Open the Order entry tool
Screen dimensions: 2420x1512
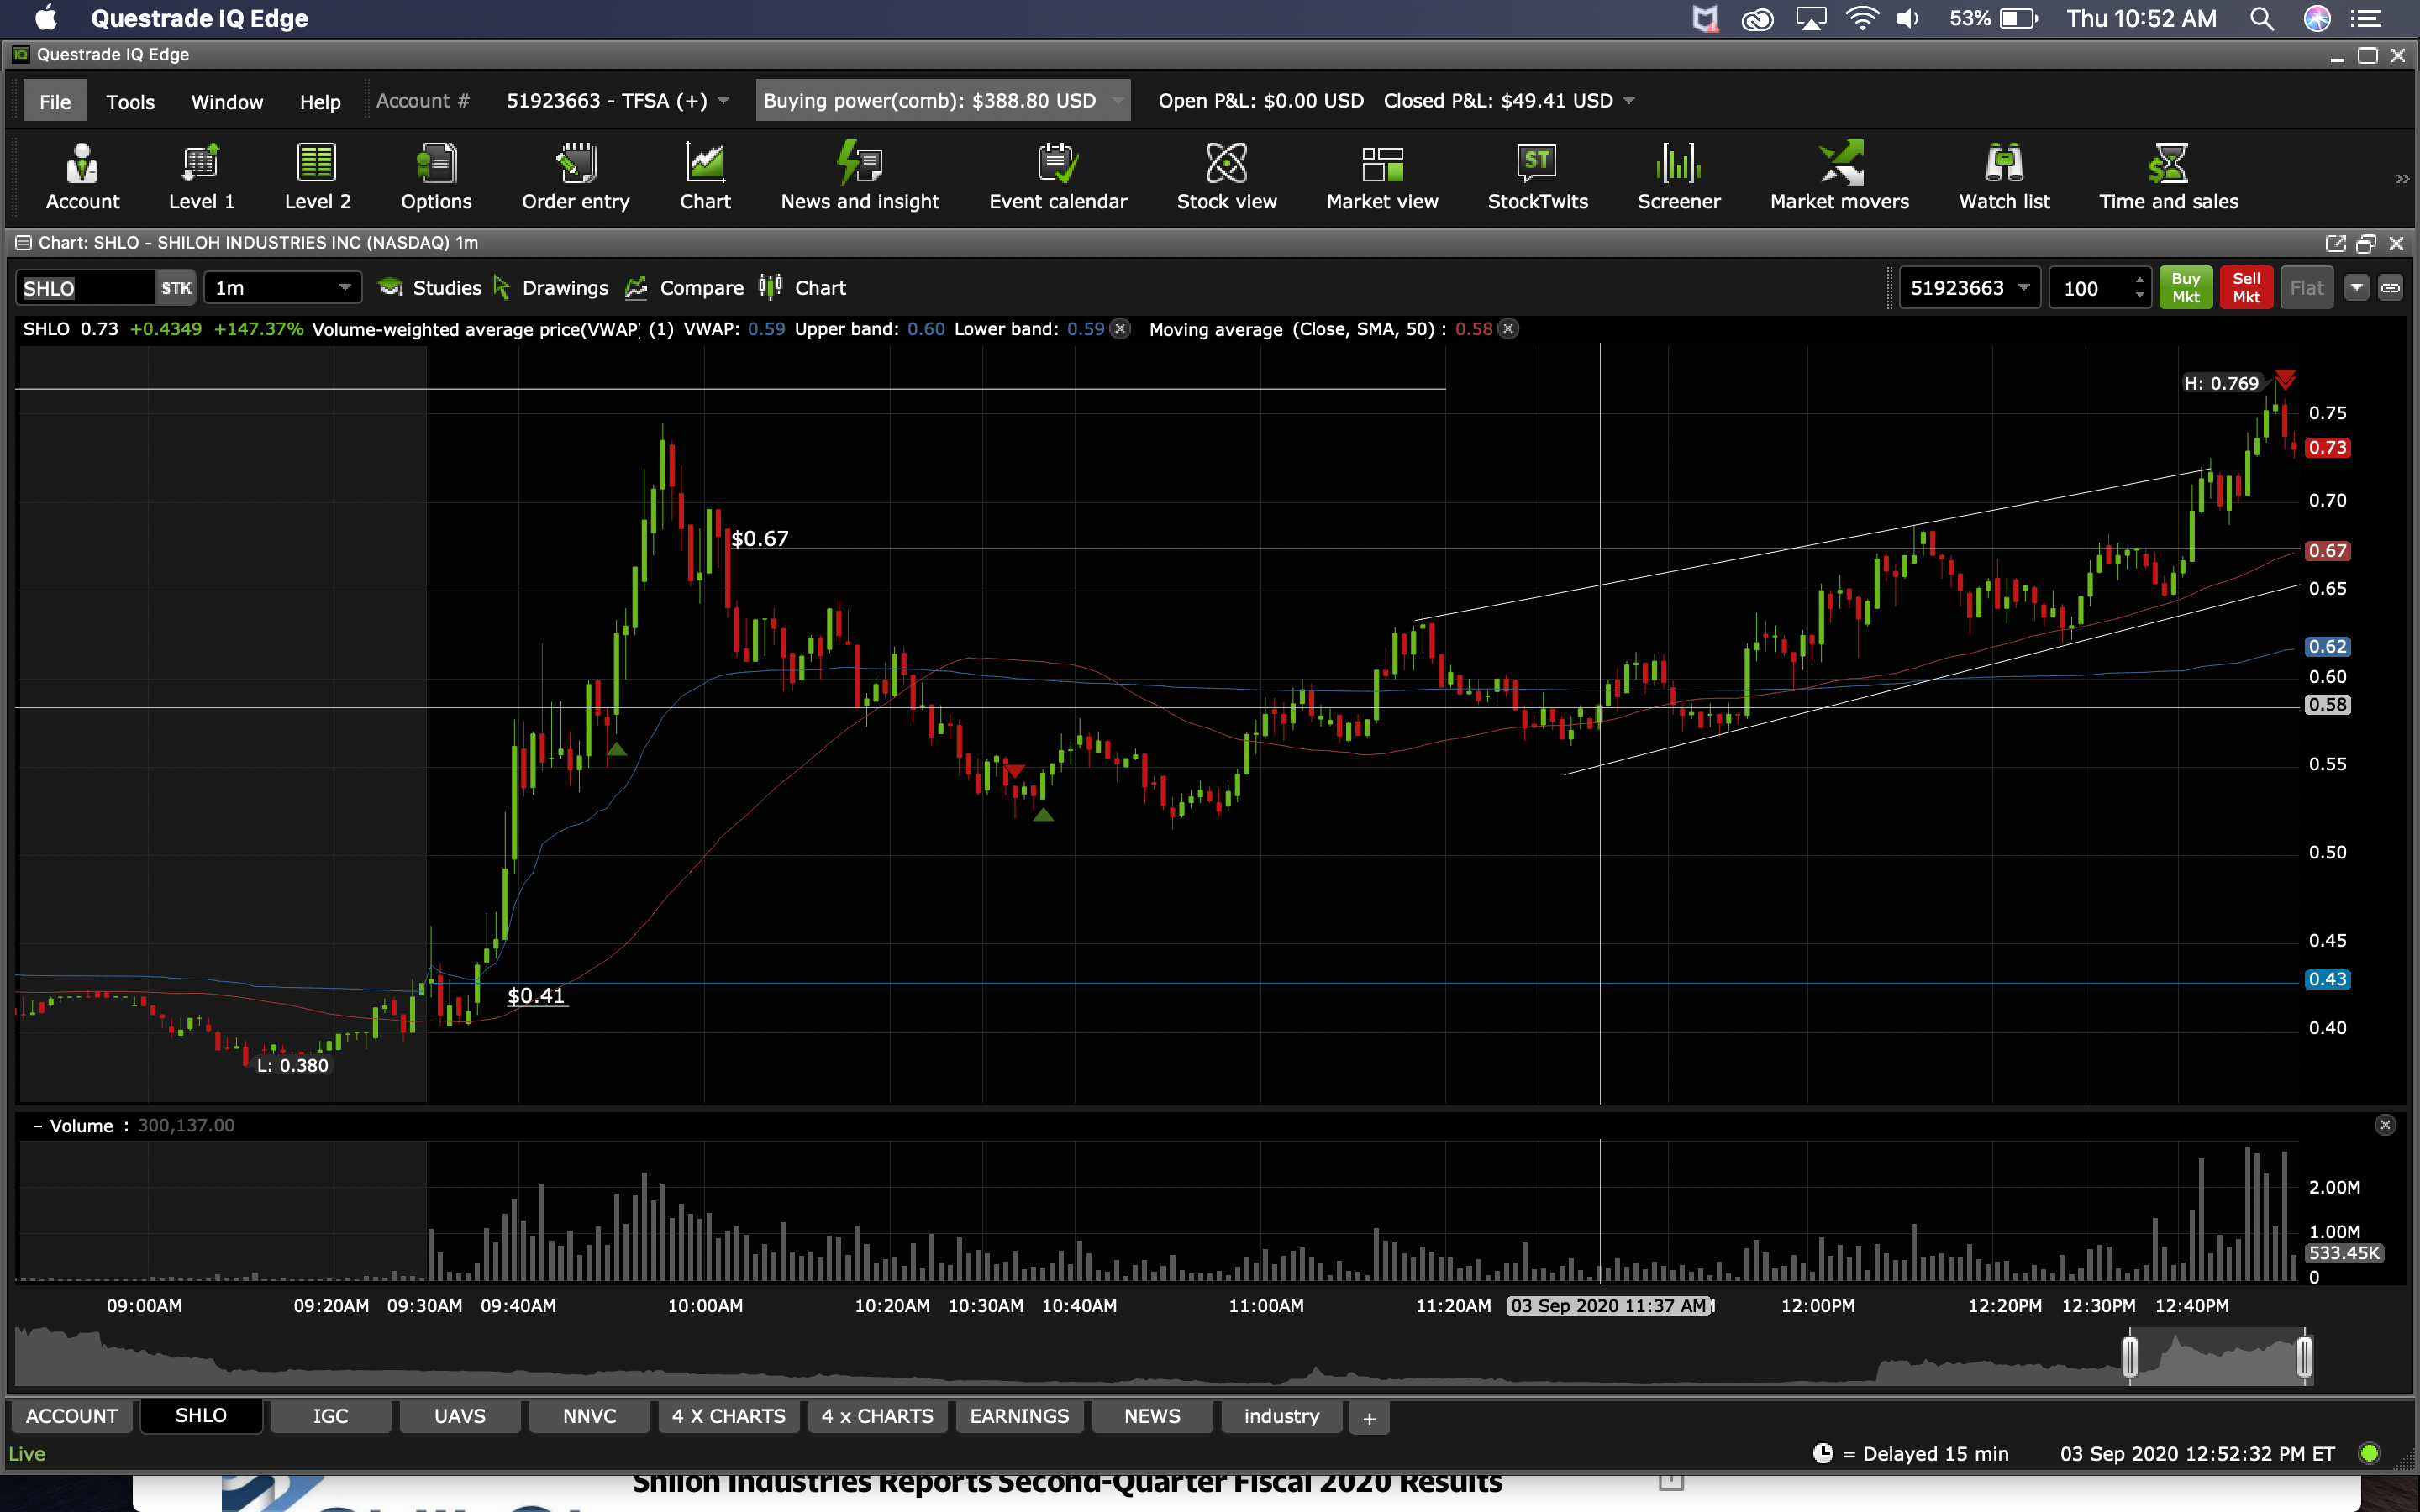pos(575,177)
